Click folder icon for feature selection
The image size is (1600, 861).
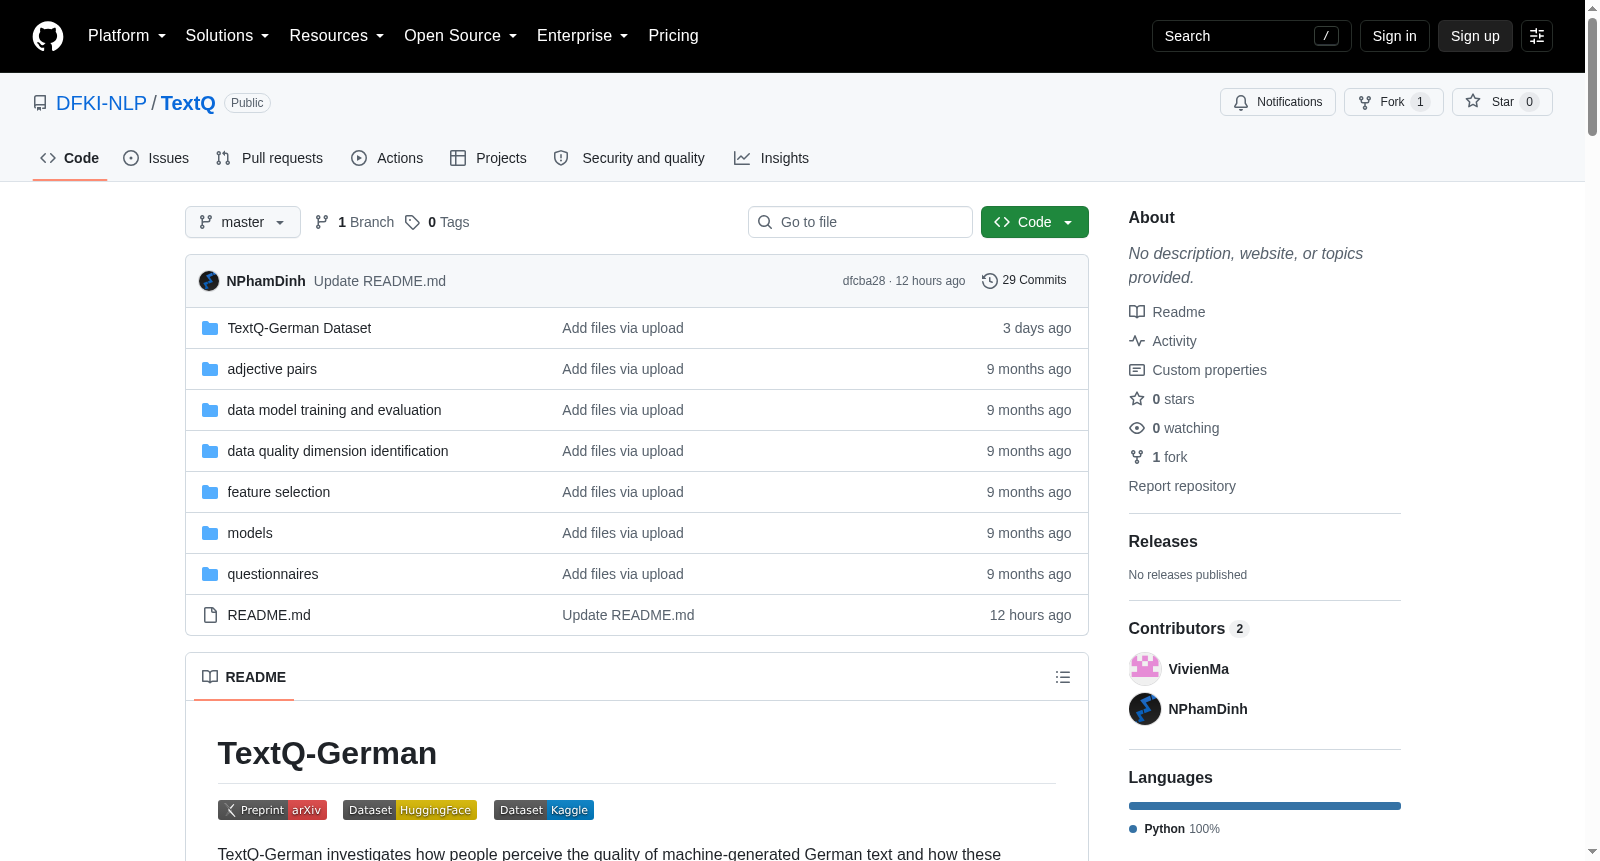click(210, 492)
